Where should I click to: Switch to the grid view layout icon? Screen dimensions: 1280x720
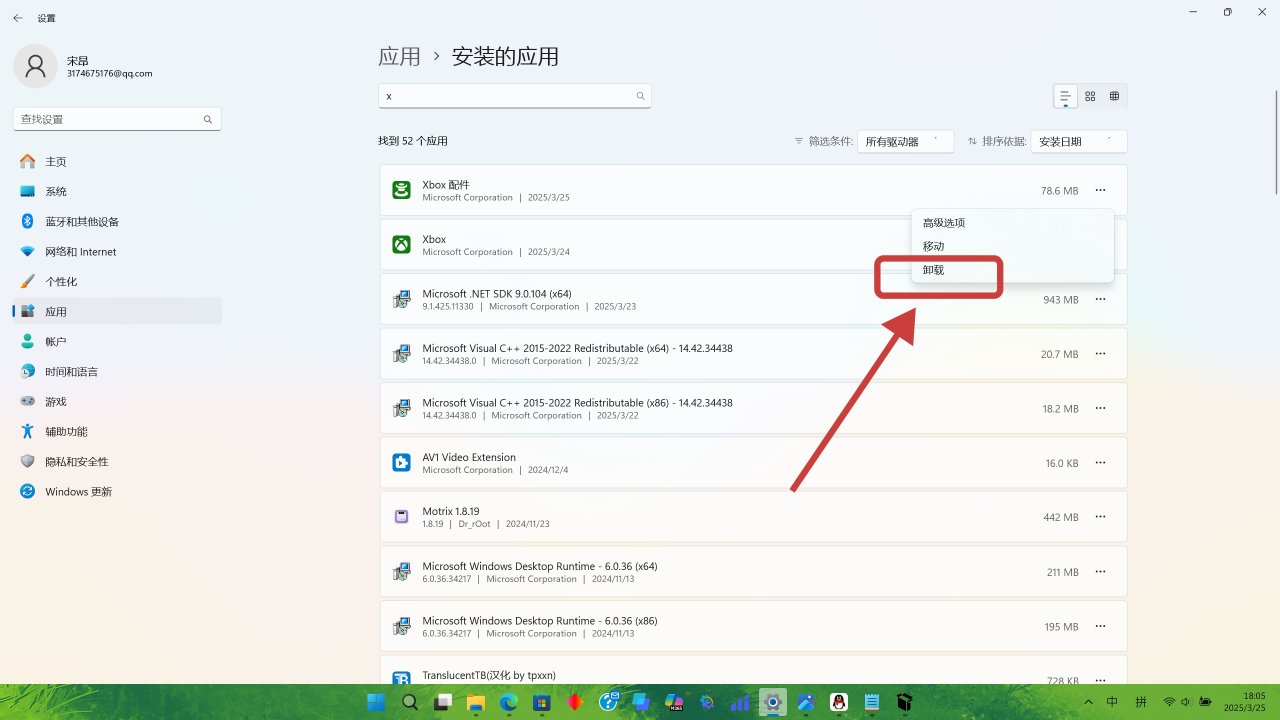tap(1090, 96)
